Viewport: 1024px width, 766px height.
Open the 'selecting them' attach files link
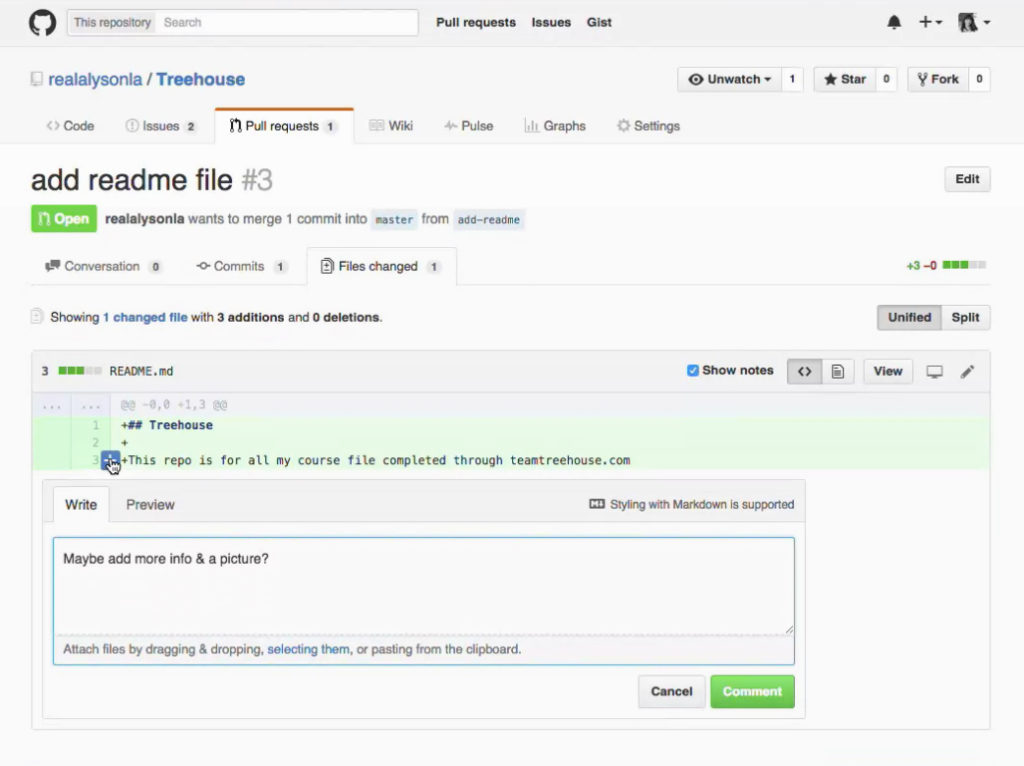coord(308,649)
